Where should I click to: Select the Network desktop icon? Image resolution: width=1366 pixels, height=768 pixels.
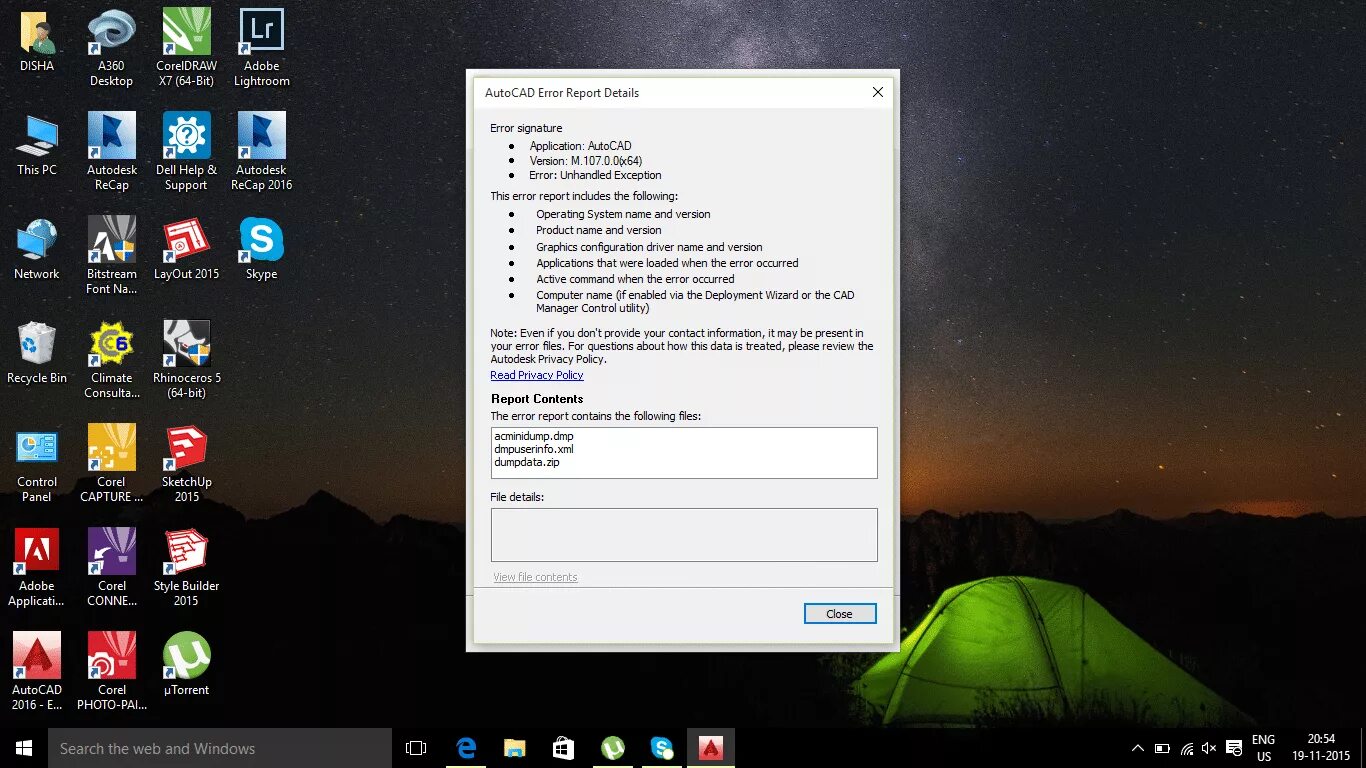pyautogui.click(x=37, y=250)
